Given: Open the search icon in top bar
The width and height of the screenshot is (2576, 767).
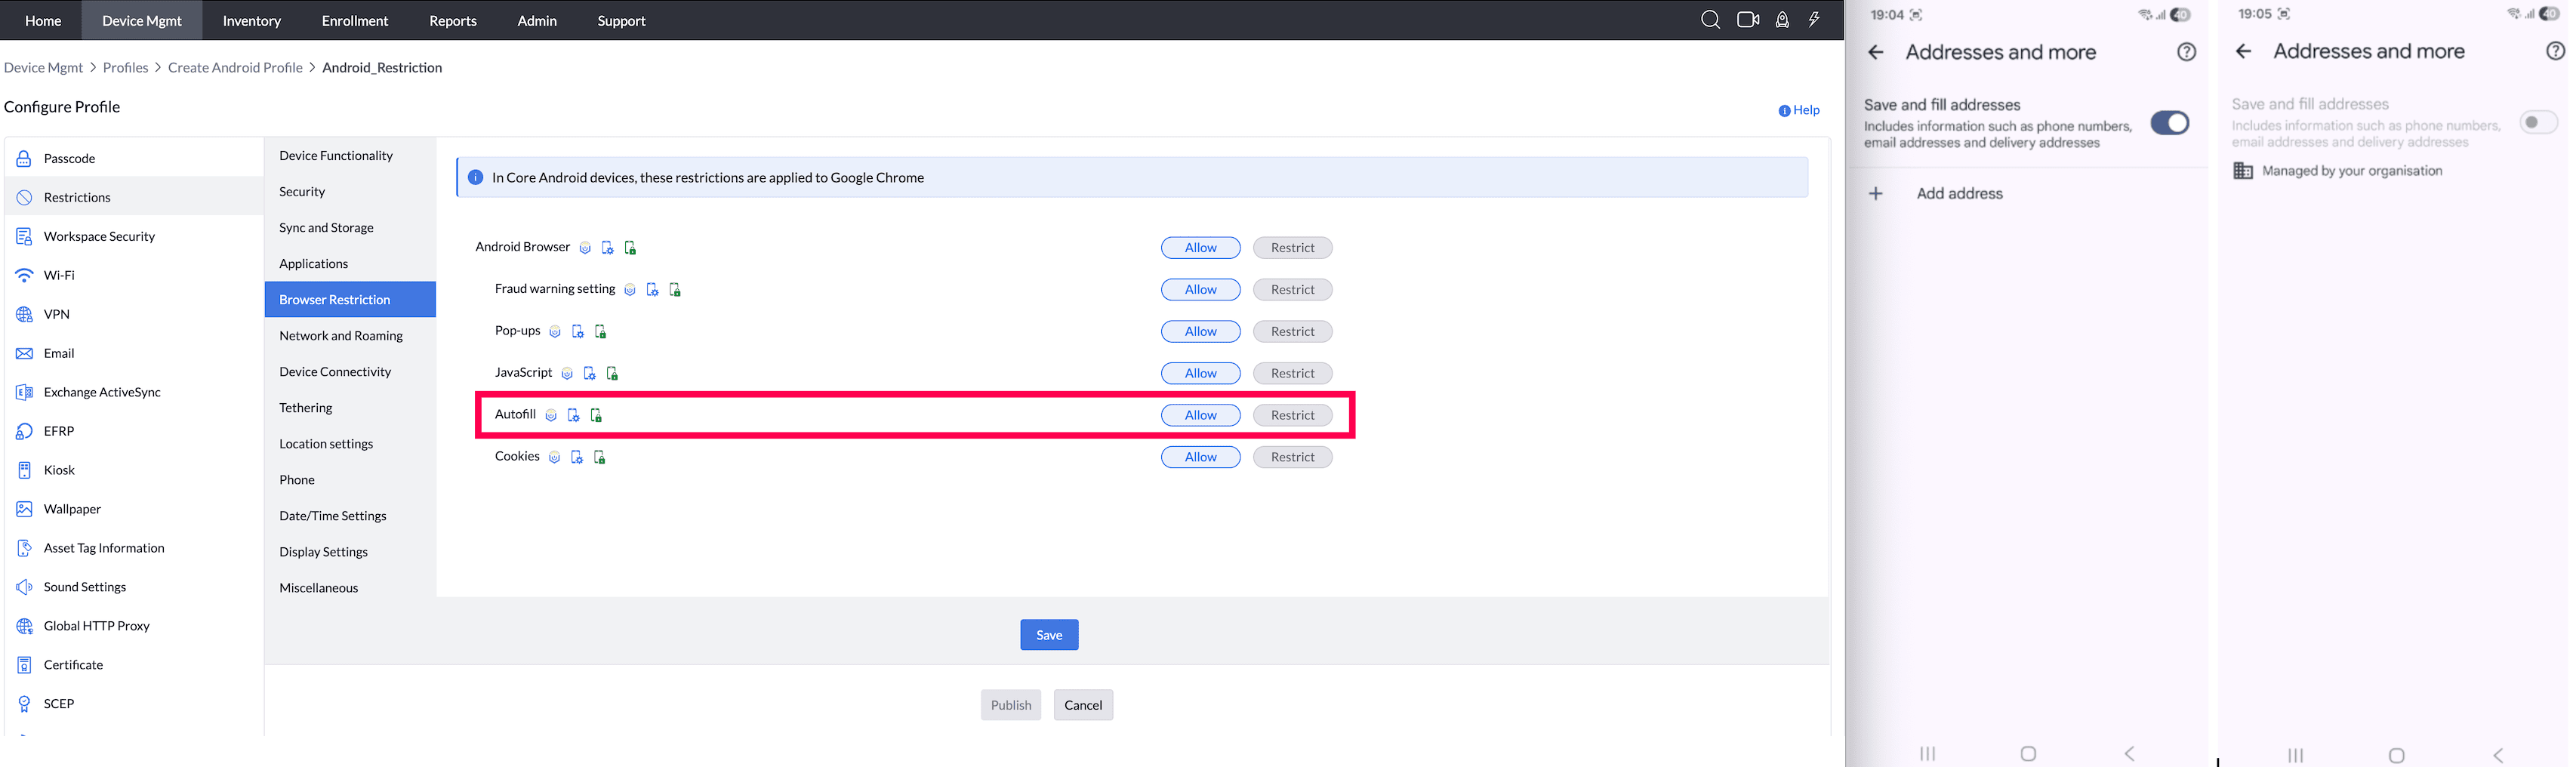Looking at the screenshot, I should 1710,20.
